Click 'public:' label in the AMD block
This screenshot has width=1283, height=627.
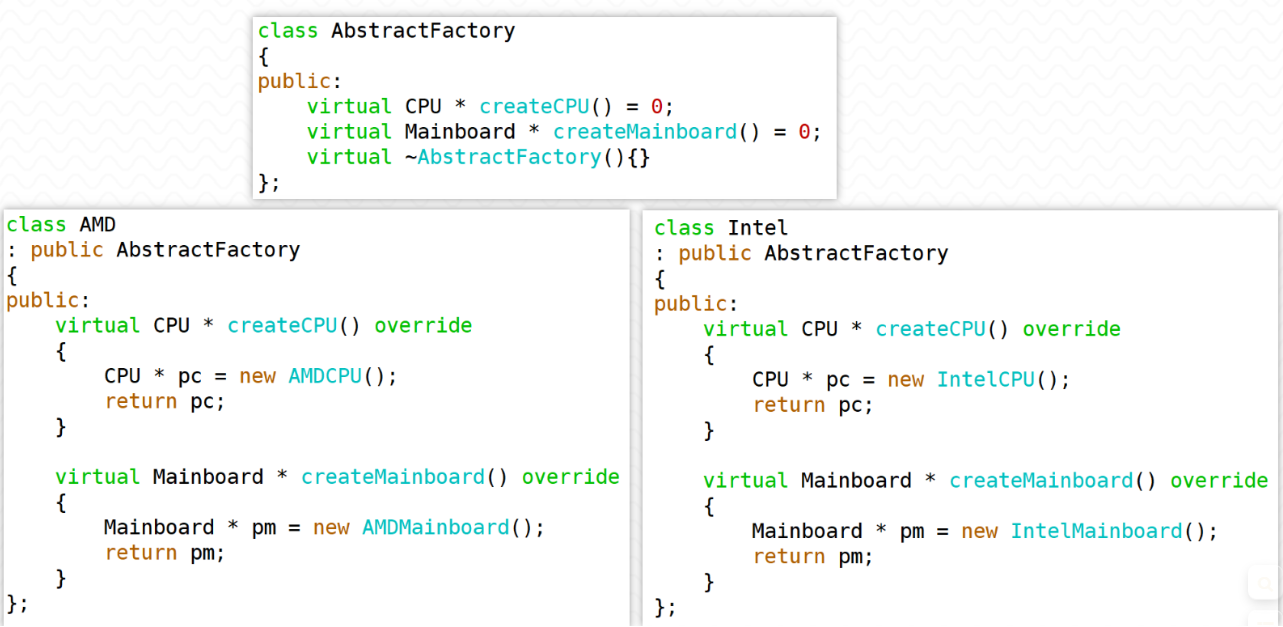pos(48,300)
